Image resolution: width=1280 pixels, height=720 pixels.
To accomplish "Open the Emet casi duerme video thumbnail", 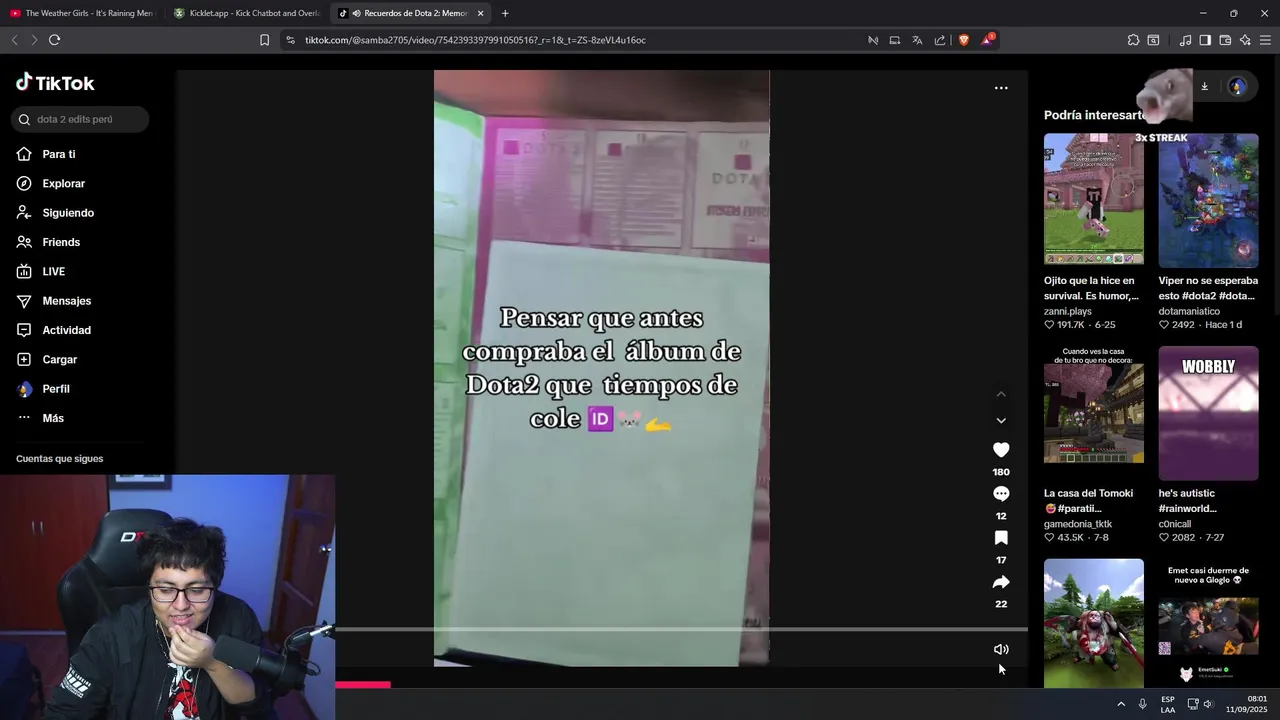I will pos(1208,624).
